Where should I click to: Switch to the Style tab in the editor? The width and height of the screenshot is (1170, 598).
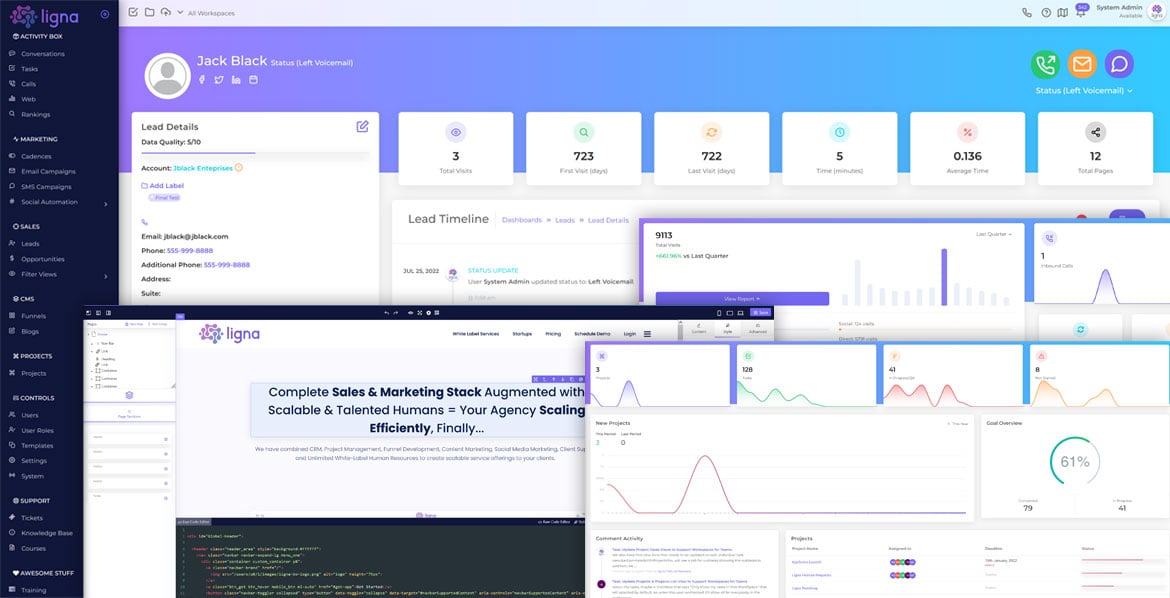[x=728, y=328]
